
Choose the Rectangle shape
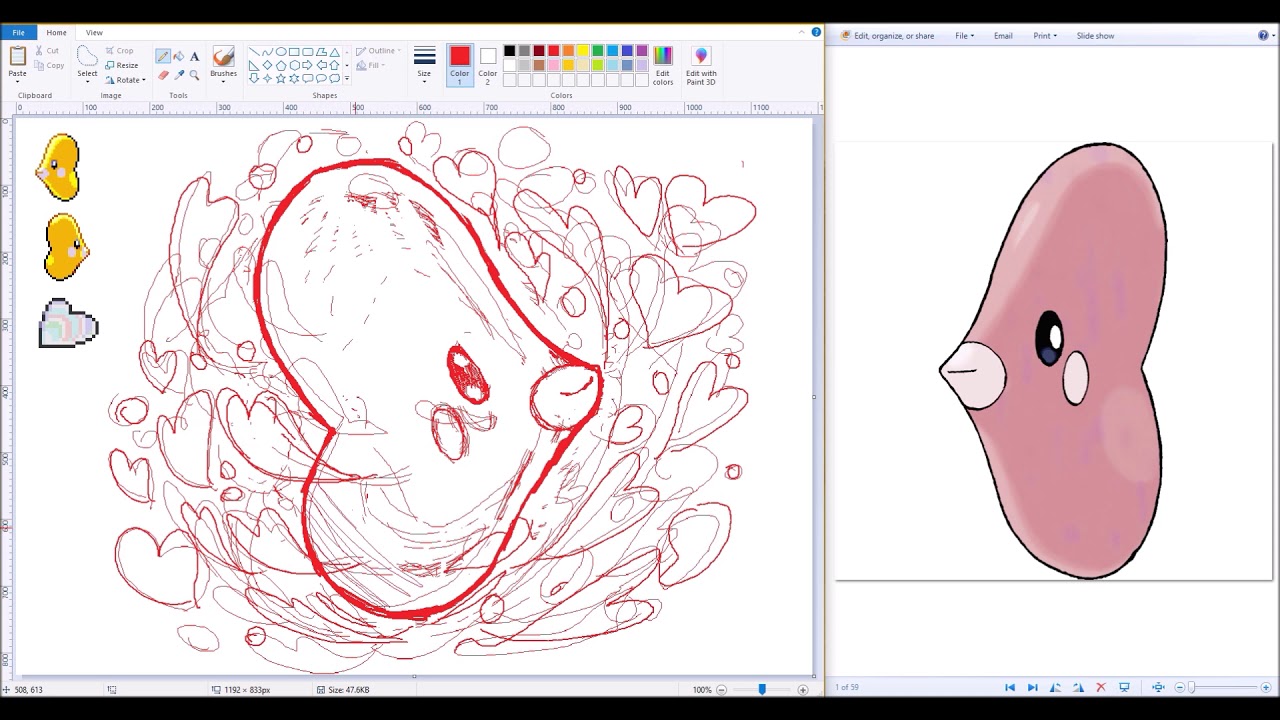coord(294,52)
